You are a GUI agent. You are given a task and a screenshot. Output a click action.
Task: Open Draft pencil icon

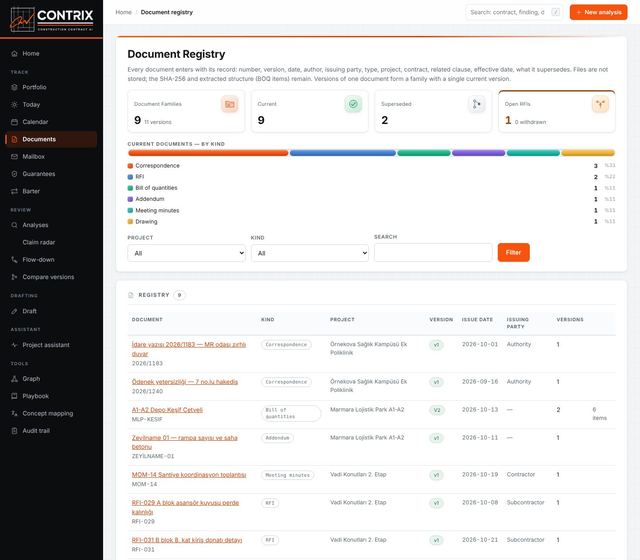click(x=14, y=311)
